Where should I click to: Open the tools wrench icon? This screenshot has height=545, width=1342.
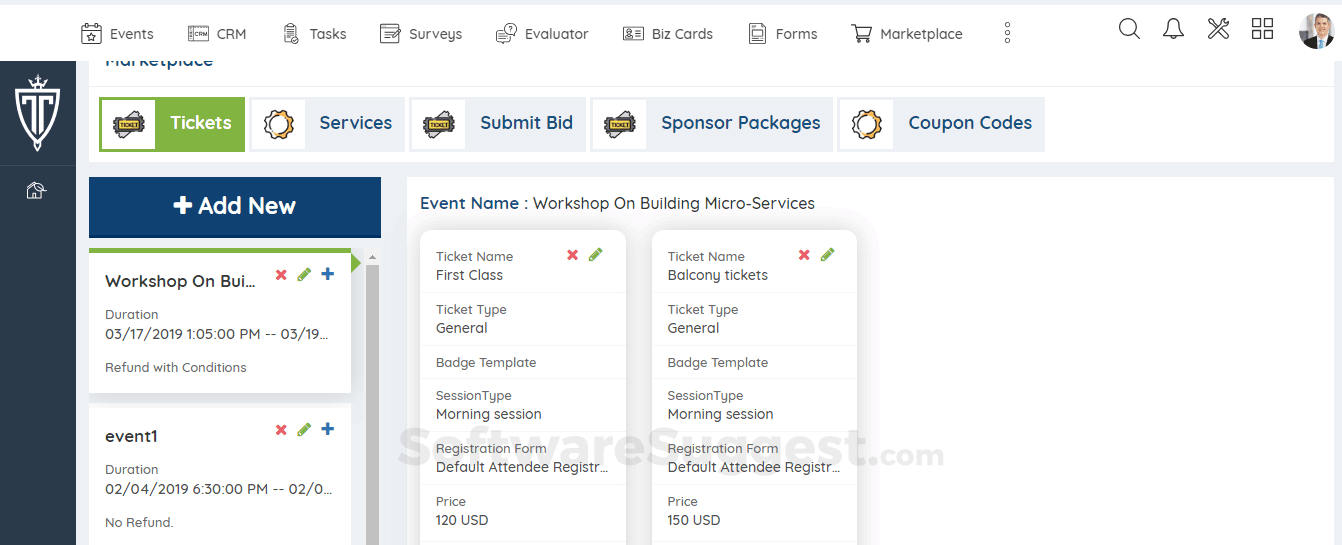click(x=1218, y=29)
